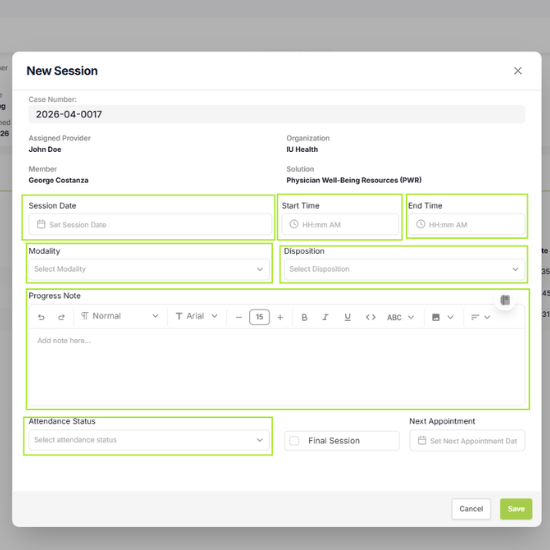
Task: Toggle underline formatting in Progress Note
Action: tap(347, 317)
